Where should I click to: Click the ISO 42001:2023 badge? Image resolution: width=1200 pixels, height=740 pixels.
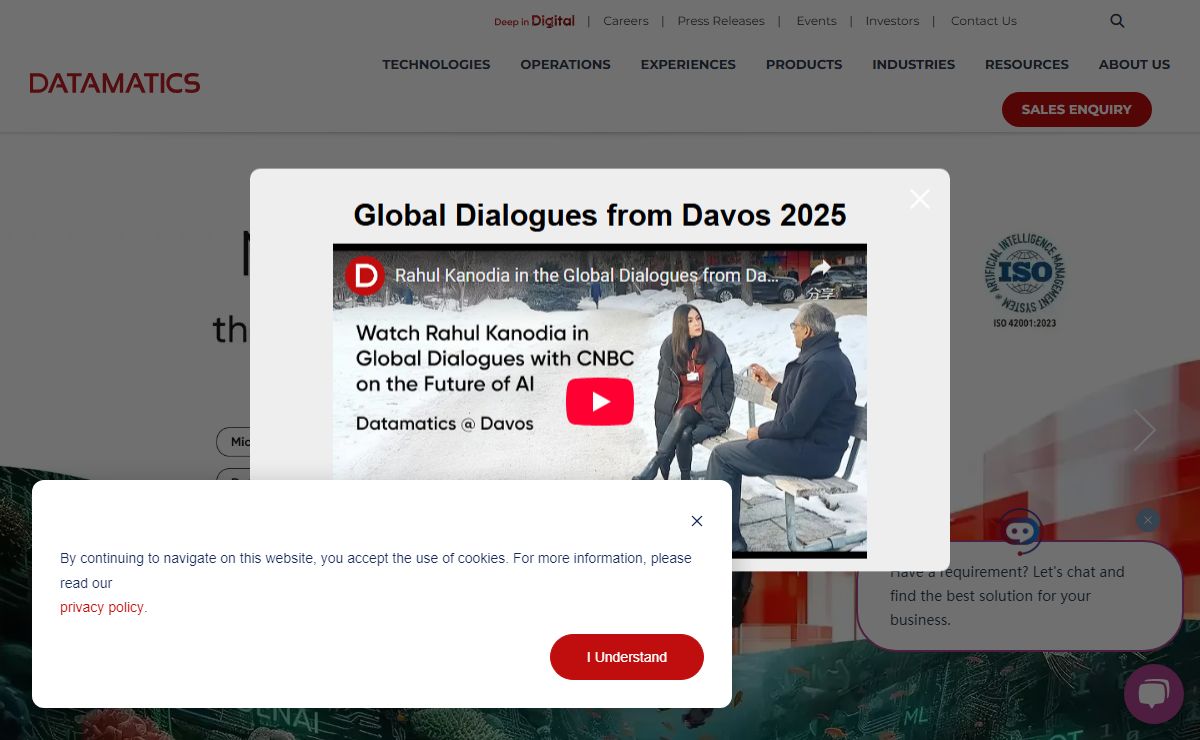click(1025, 279)
